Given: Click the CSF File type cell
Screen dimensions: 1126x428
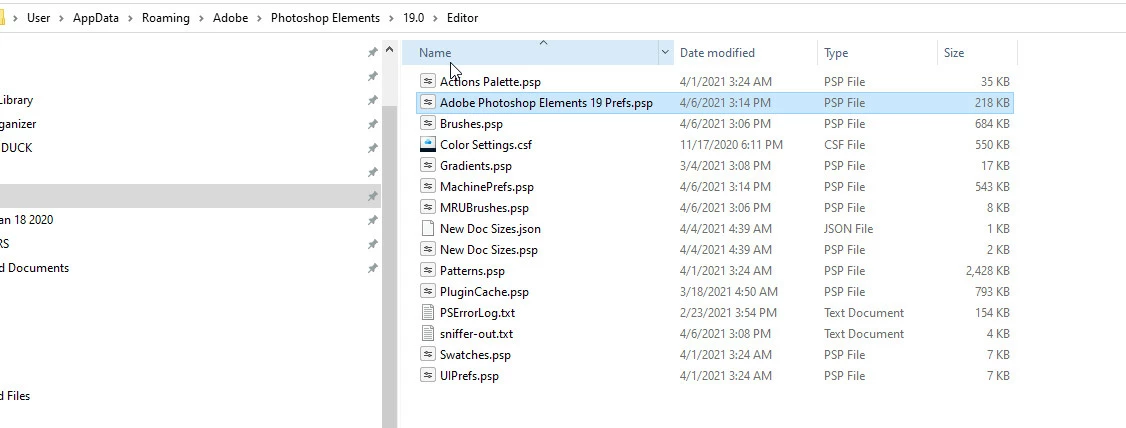Looking at the screenshot, I should (x=845, y=144).
